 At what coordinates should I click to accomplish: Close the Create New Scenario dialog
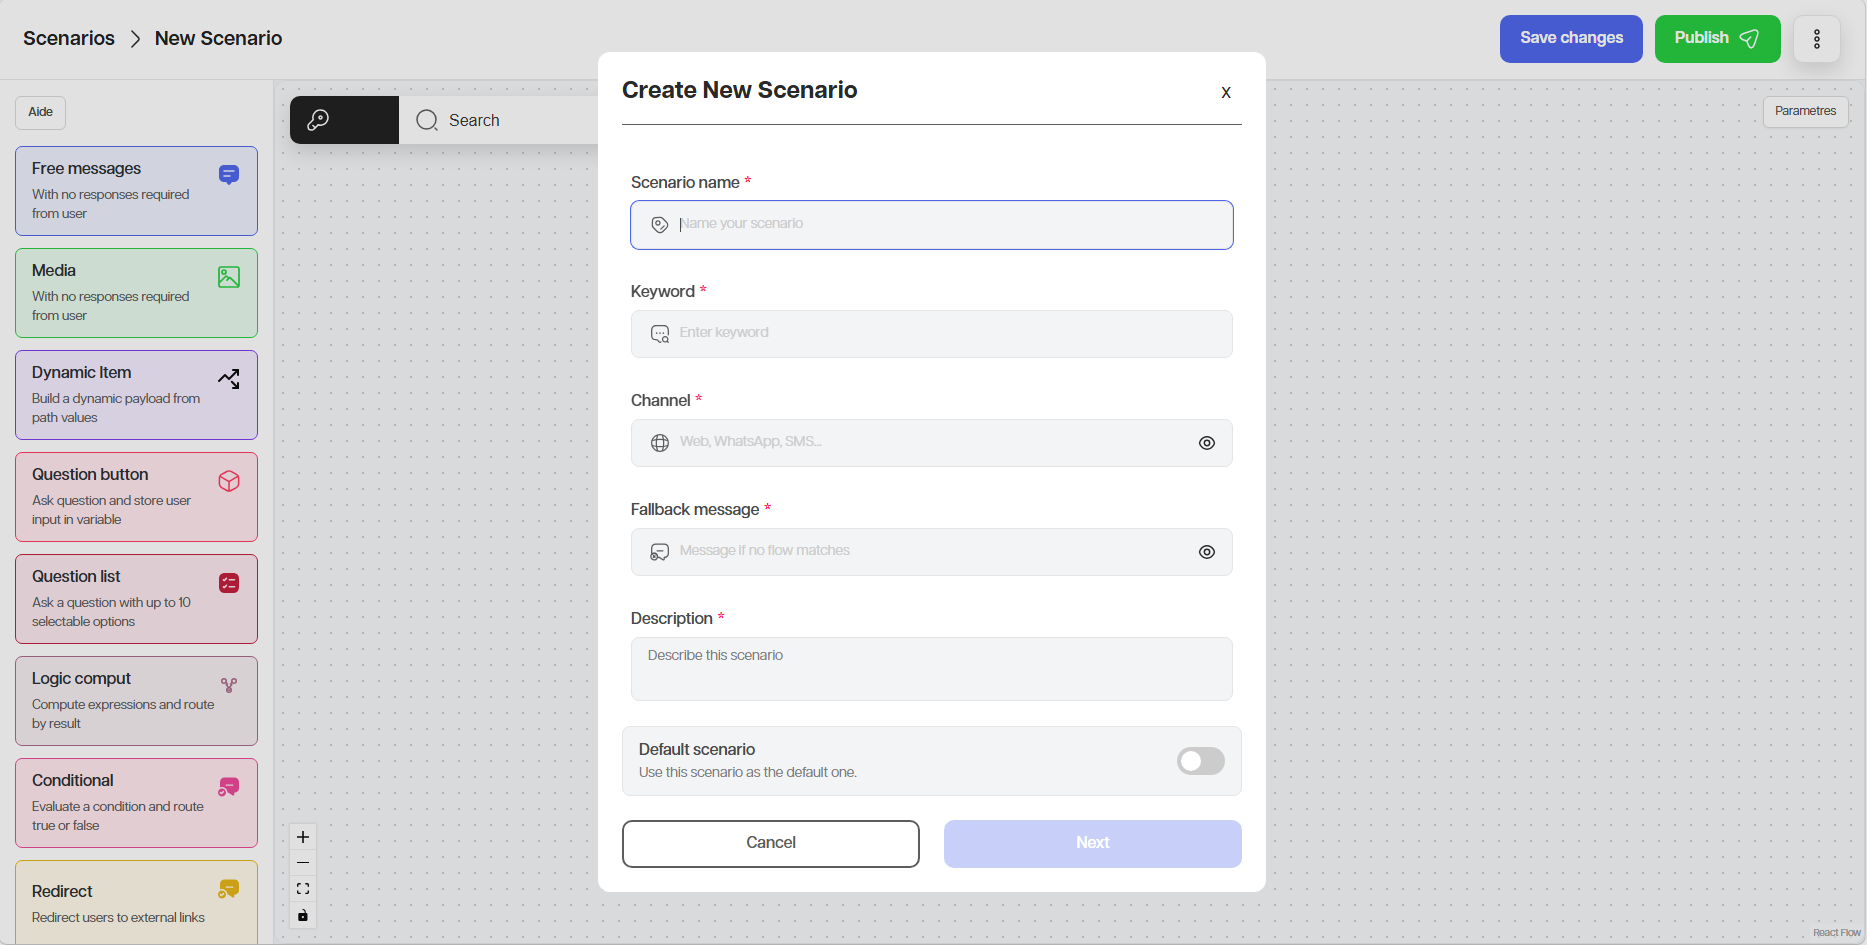pyautogui.click(x=1225, y=92)
